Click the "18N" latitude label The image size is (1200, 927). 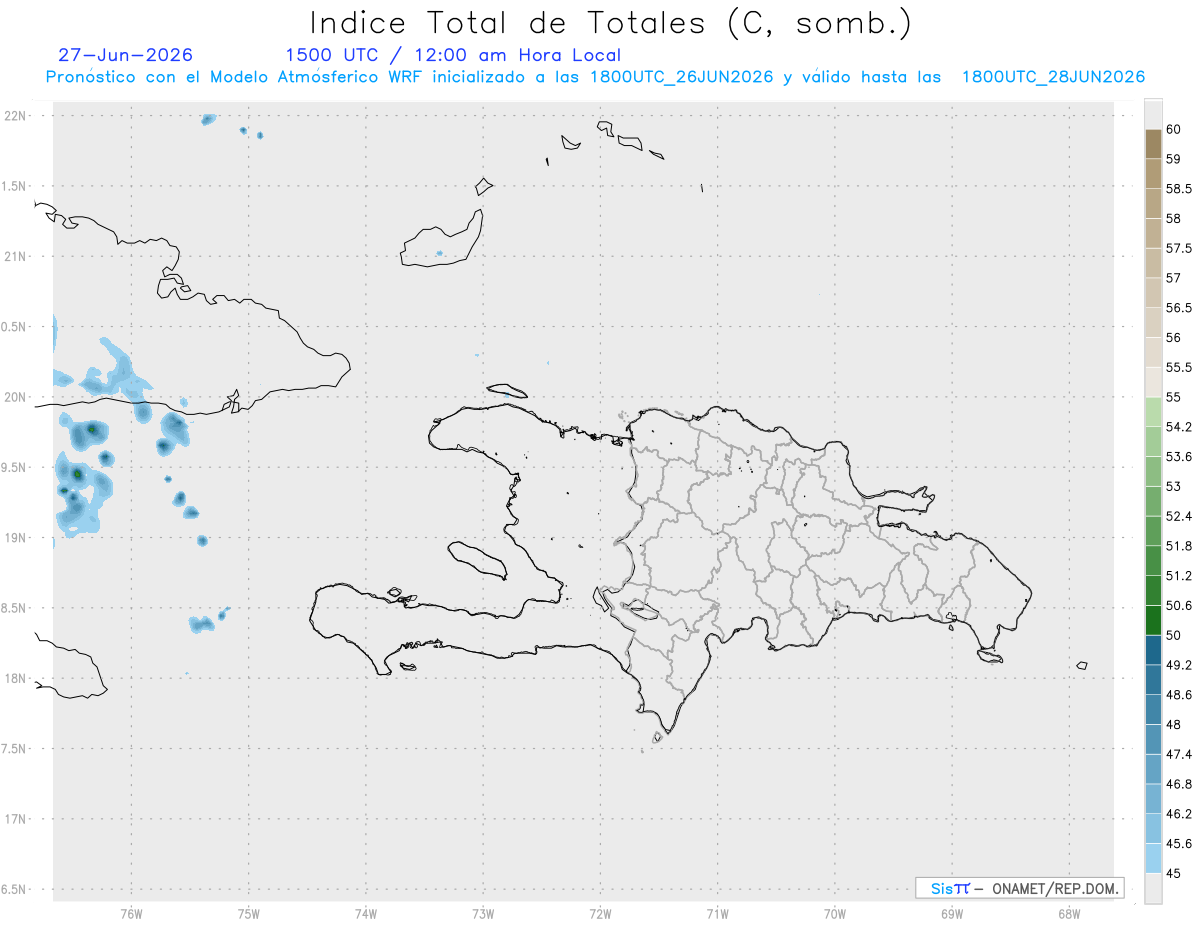point(17,678)
